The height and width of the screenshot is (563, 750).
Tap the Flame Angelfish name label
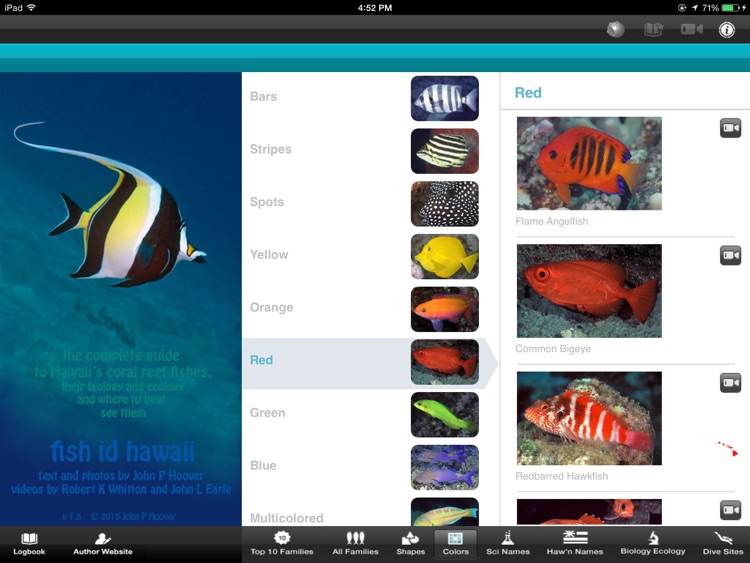click(552, 221)
